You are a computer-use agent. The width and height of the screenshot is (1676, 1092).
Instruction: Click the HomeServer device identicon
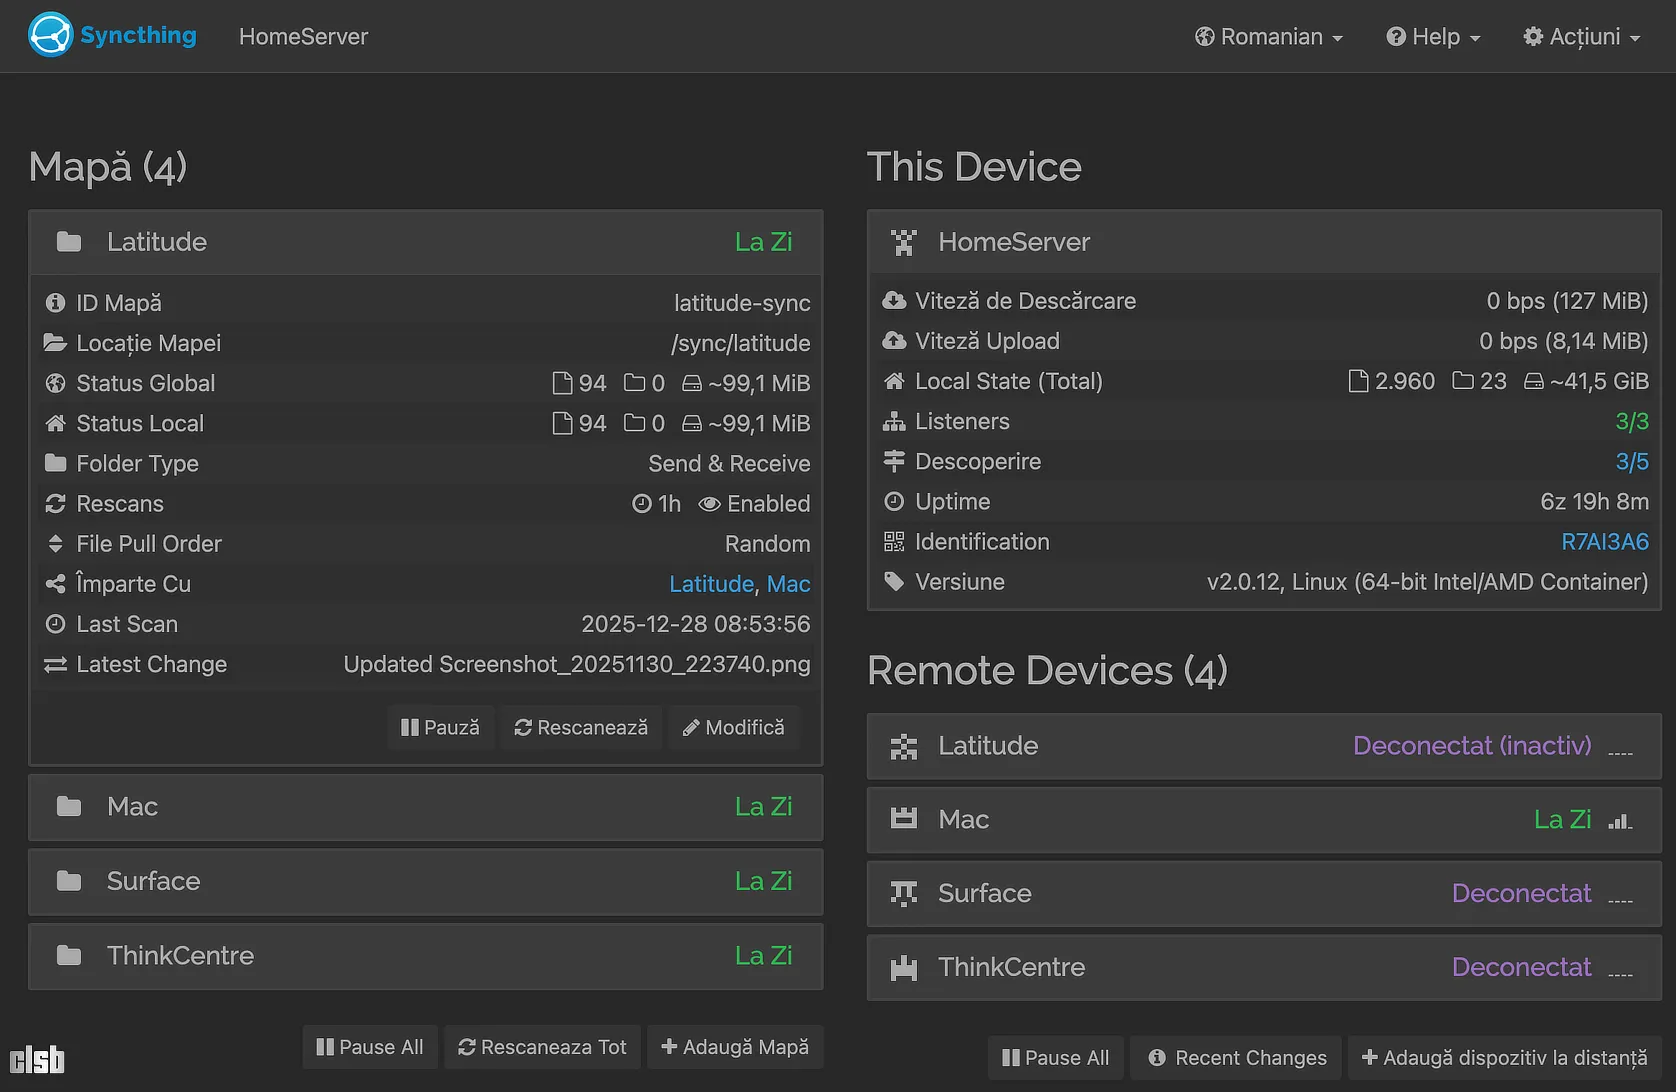point(904,243)
